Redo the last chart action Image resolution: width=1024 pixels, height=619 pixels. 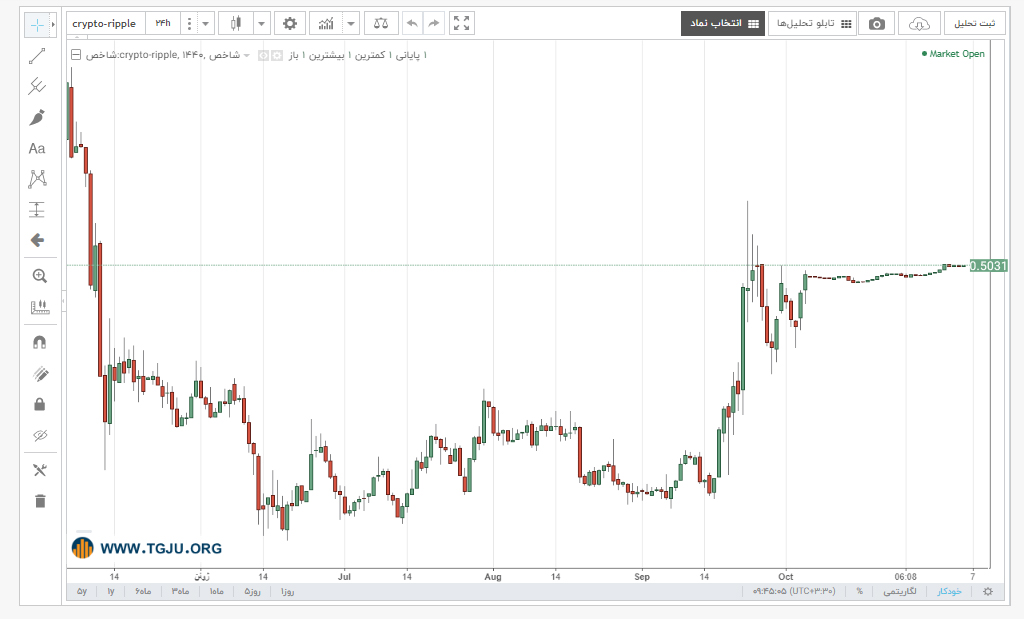434,24
